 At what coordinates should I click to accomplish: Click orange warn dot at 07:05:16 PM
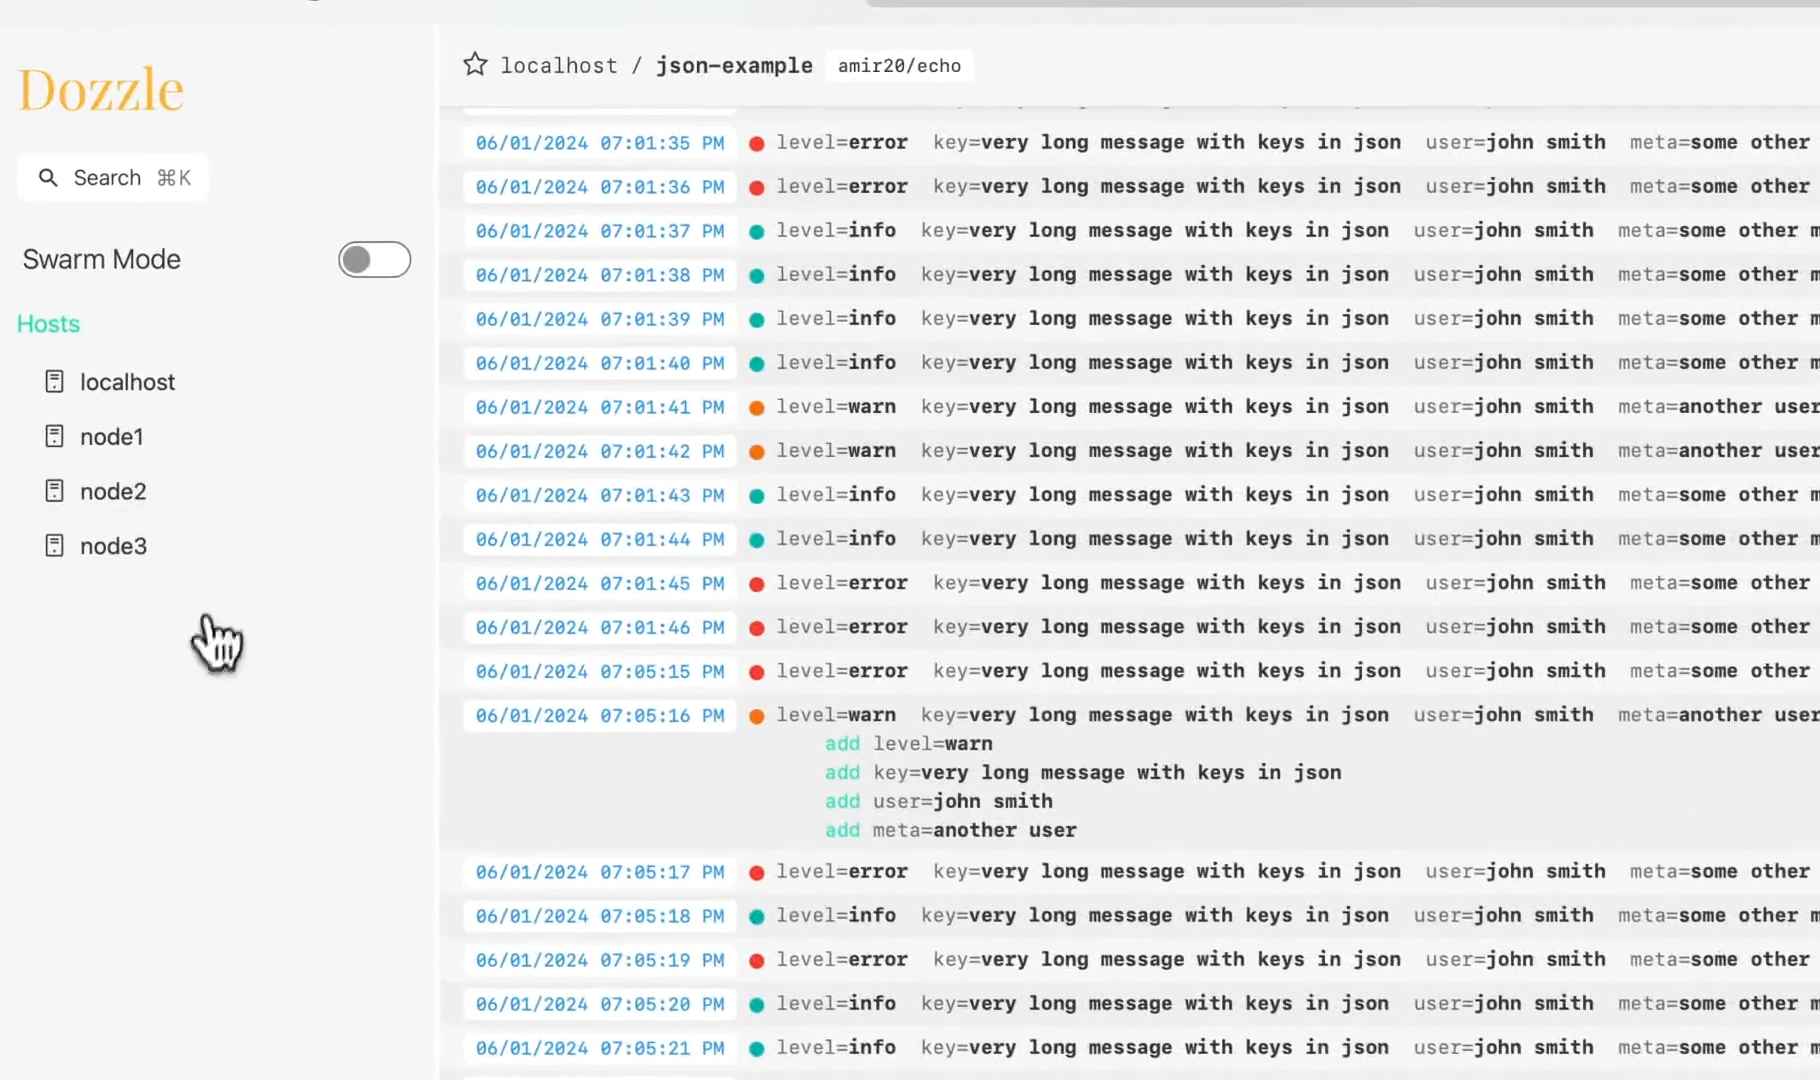[757, 716]
